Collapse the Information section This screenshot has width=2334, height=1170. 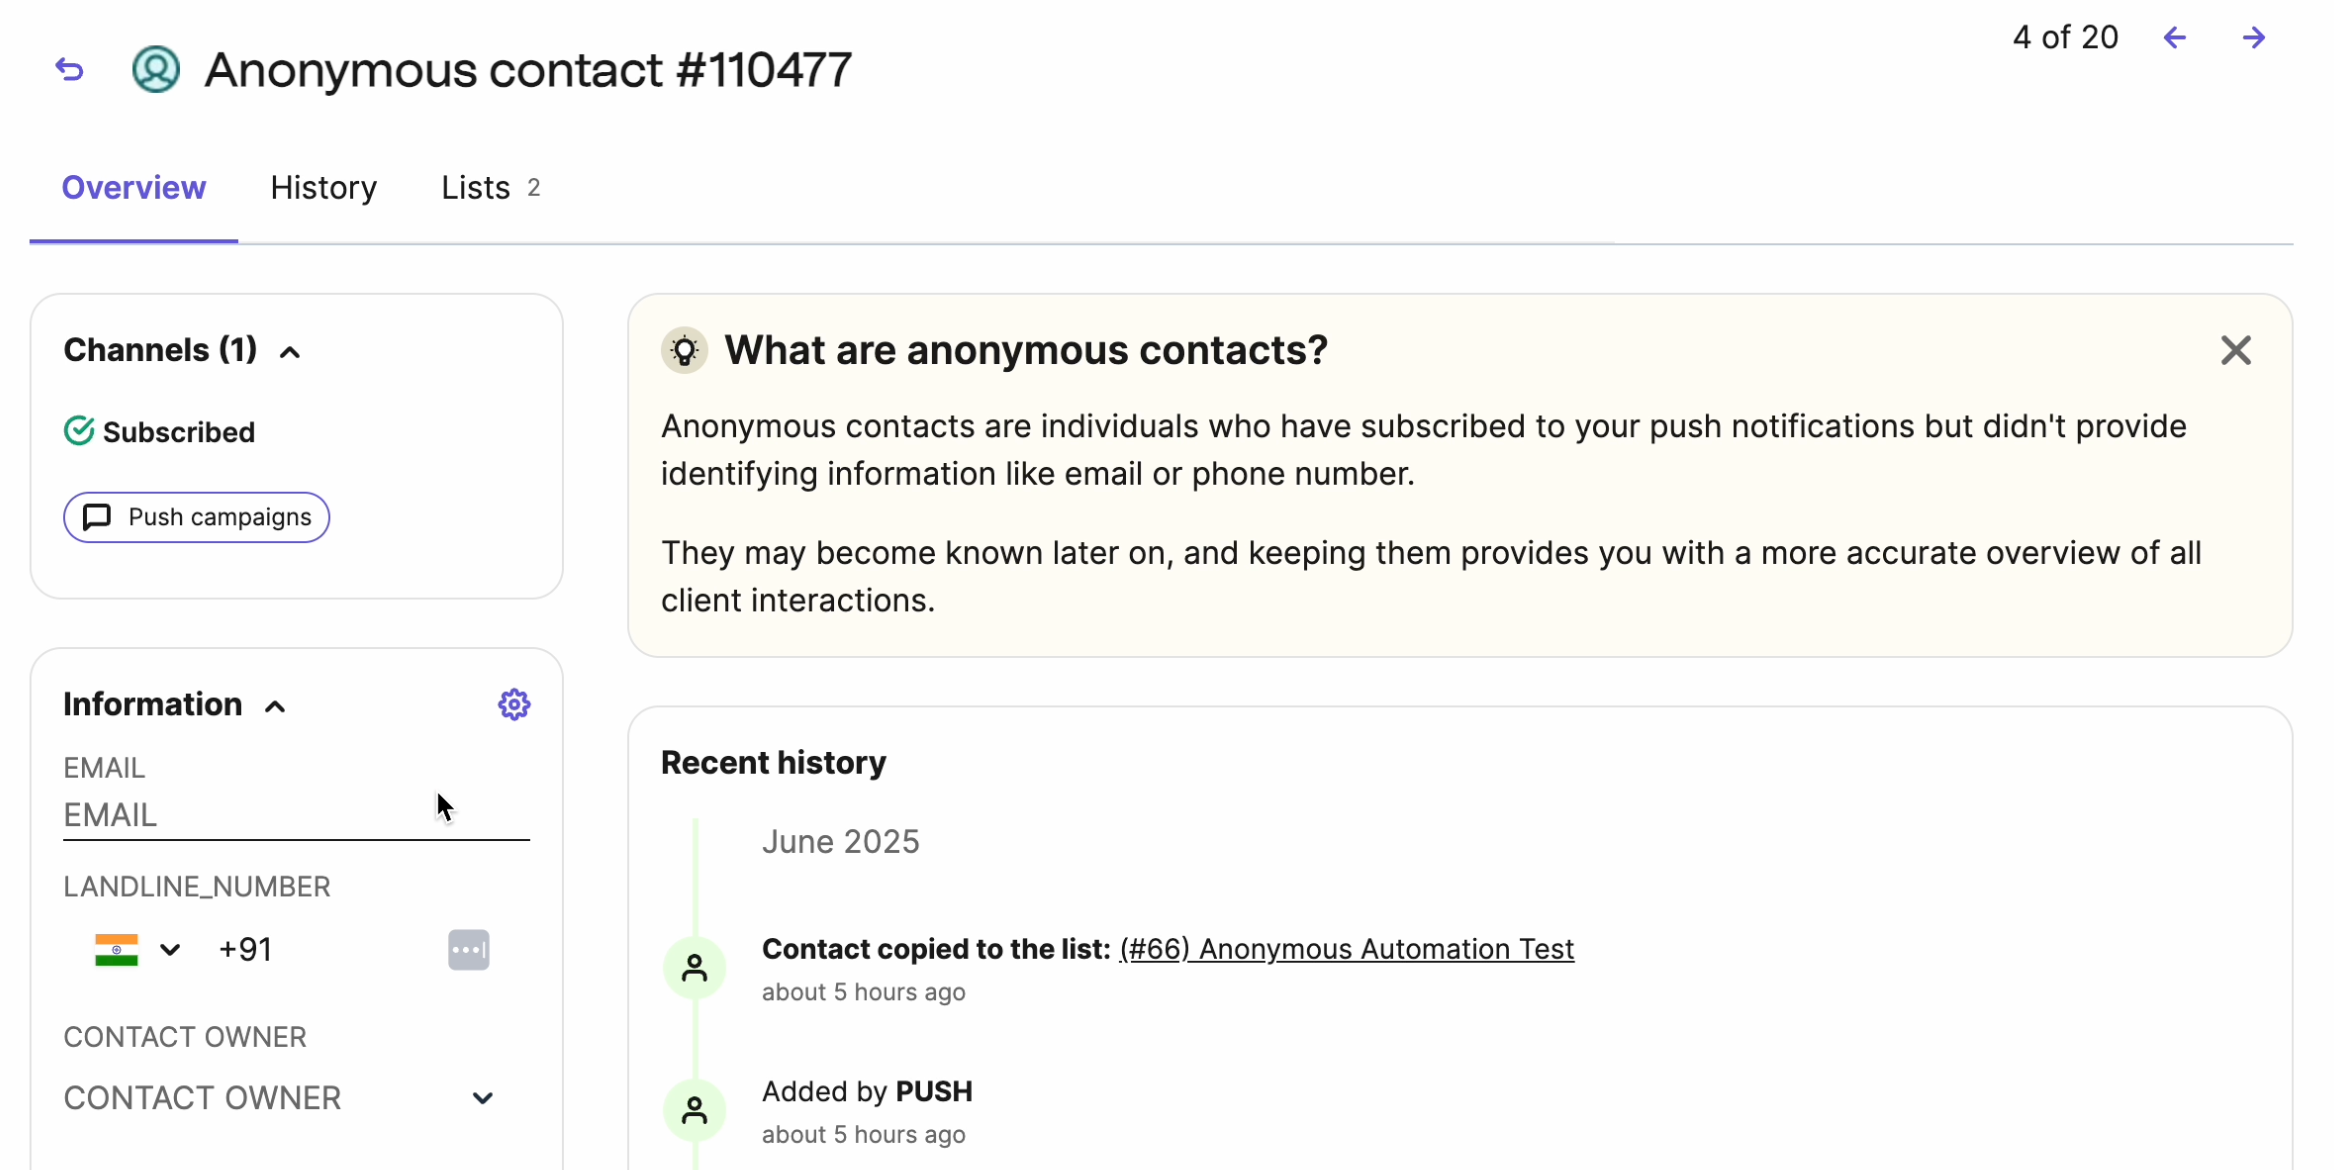(274, 705)
